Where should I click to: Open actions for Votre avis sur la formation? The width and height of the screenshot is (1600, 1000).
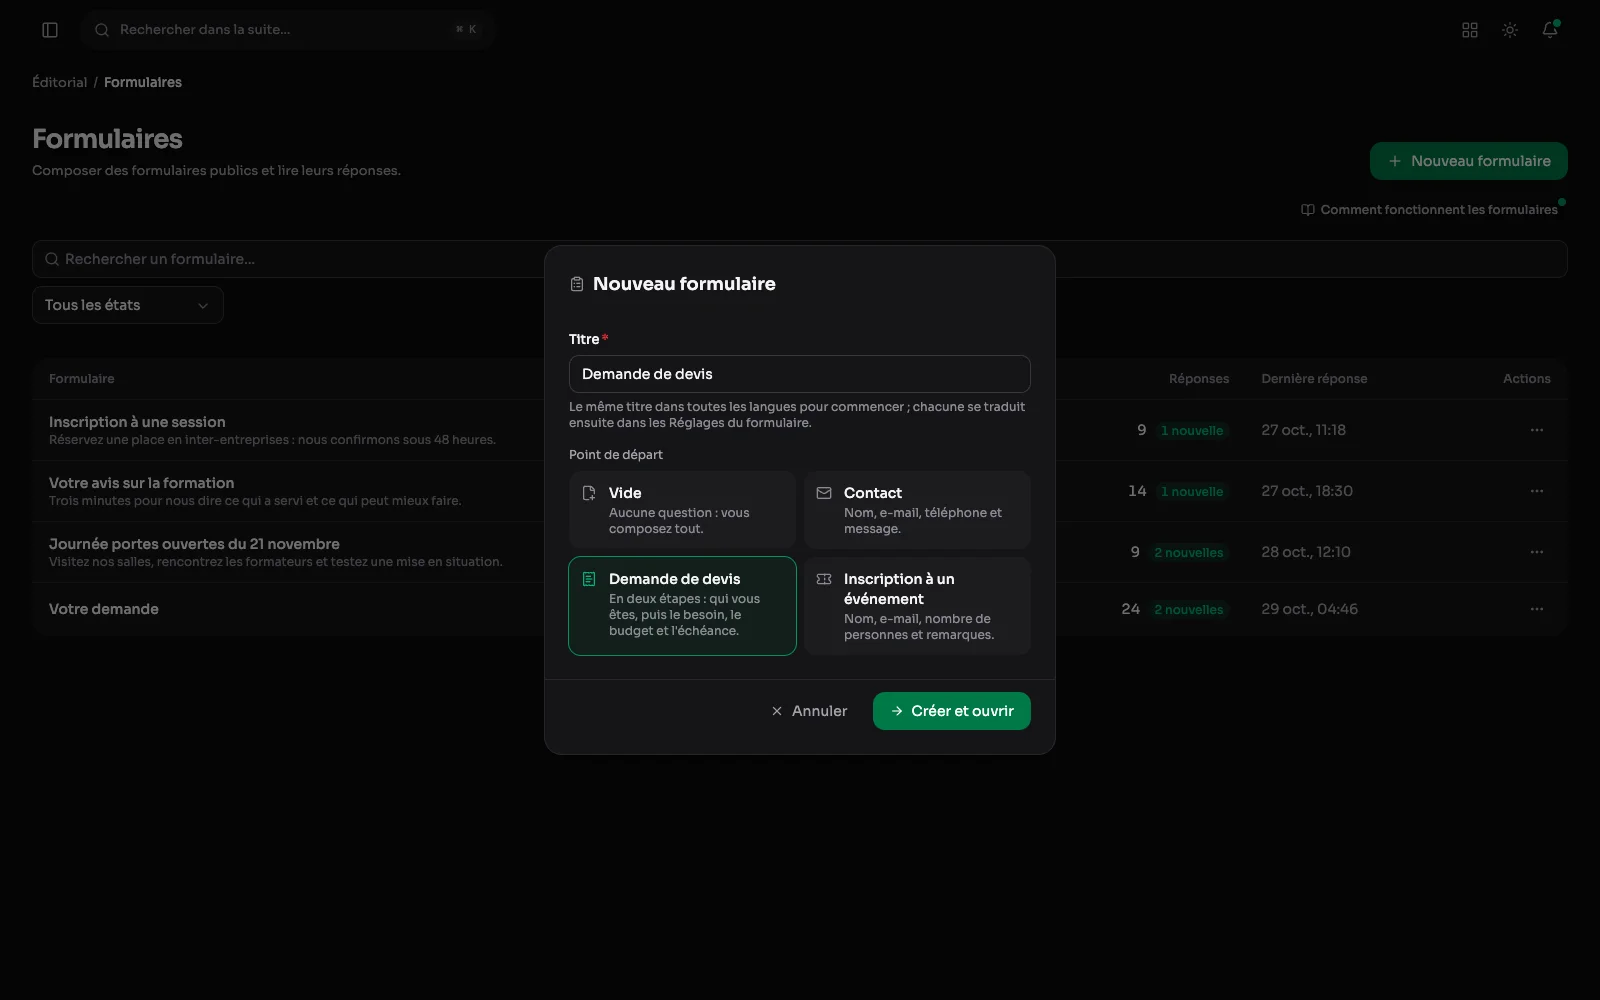1537,491
